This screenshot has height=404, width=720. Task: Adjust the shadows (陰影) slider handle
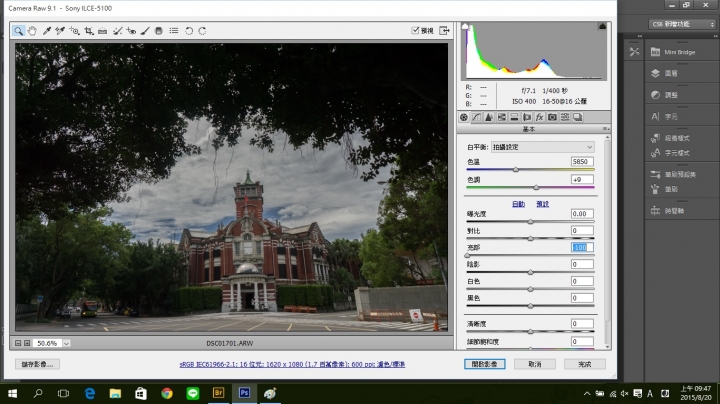click(530, 272)
